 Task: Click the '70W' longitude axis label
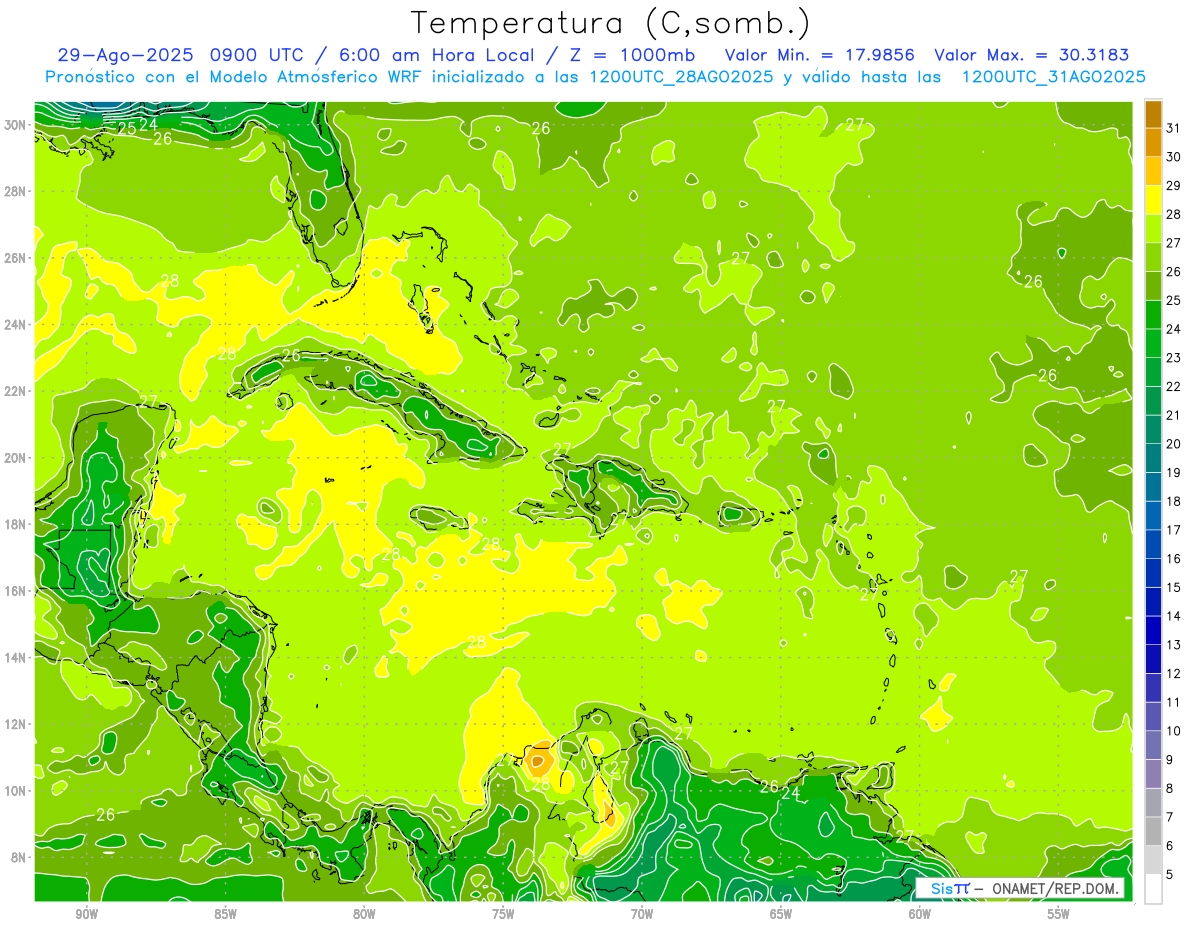pos(642,914)
